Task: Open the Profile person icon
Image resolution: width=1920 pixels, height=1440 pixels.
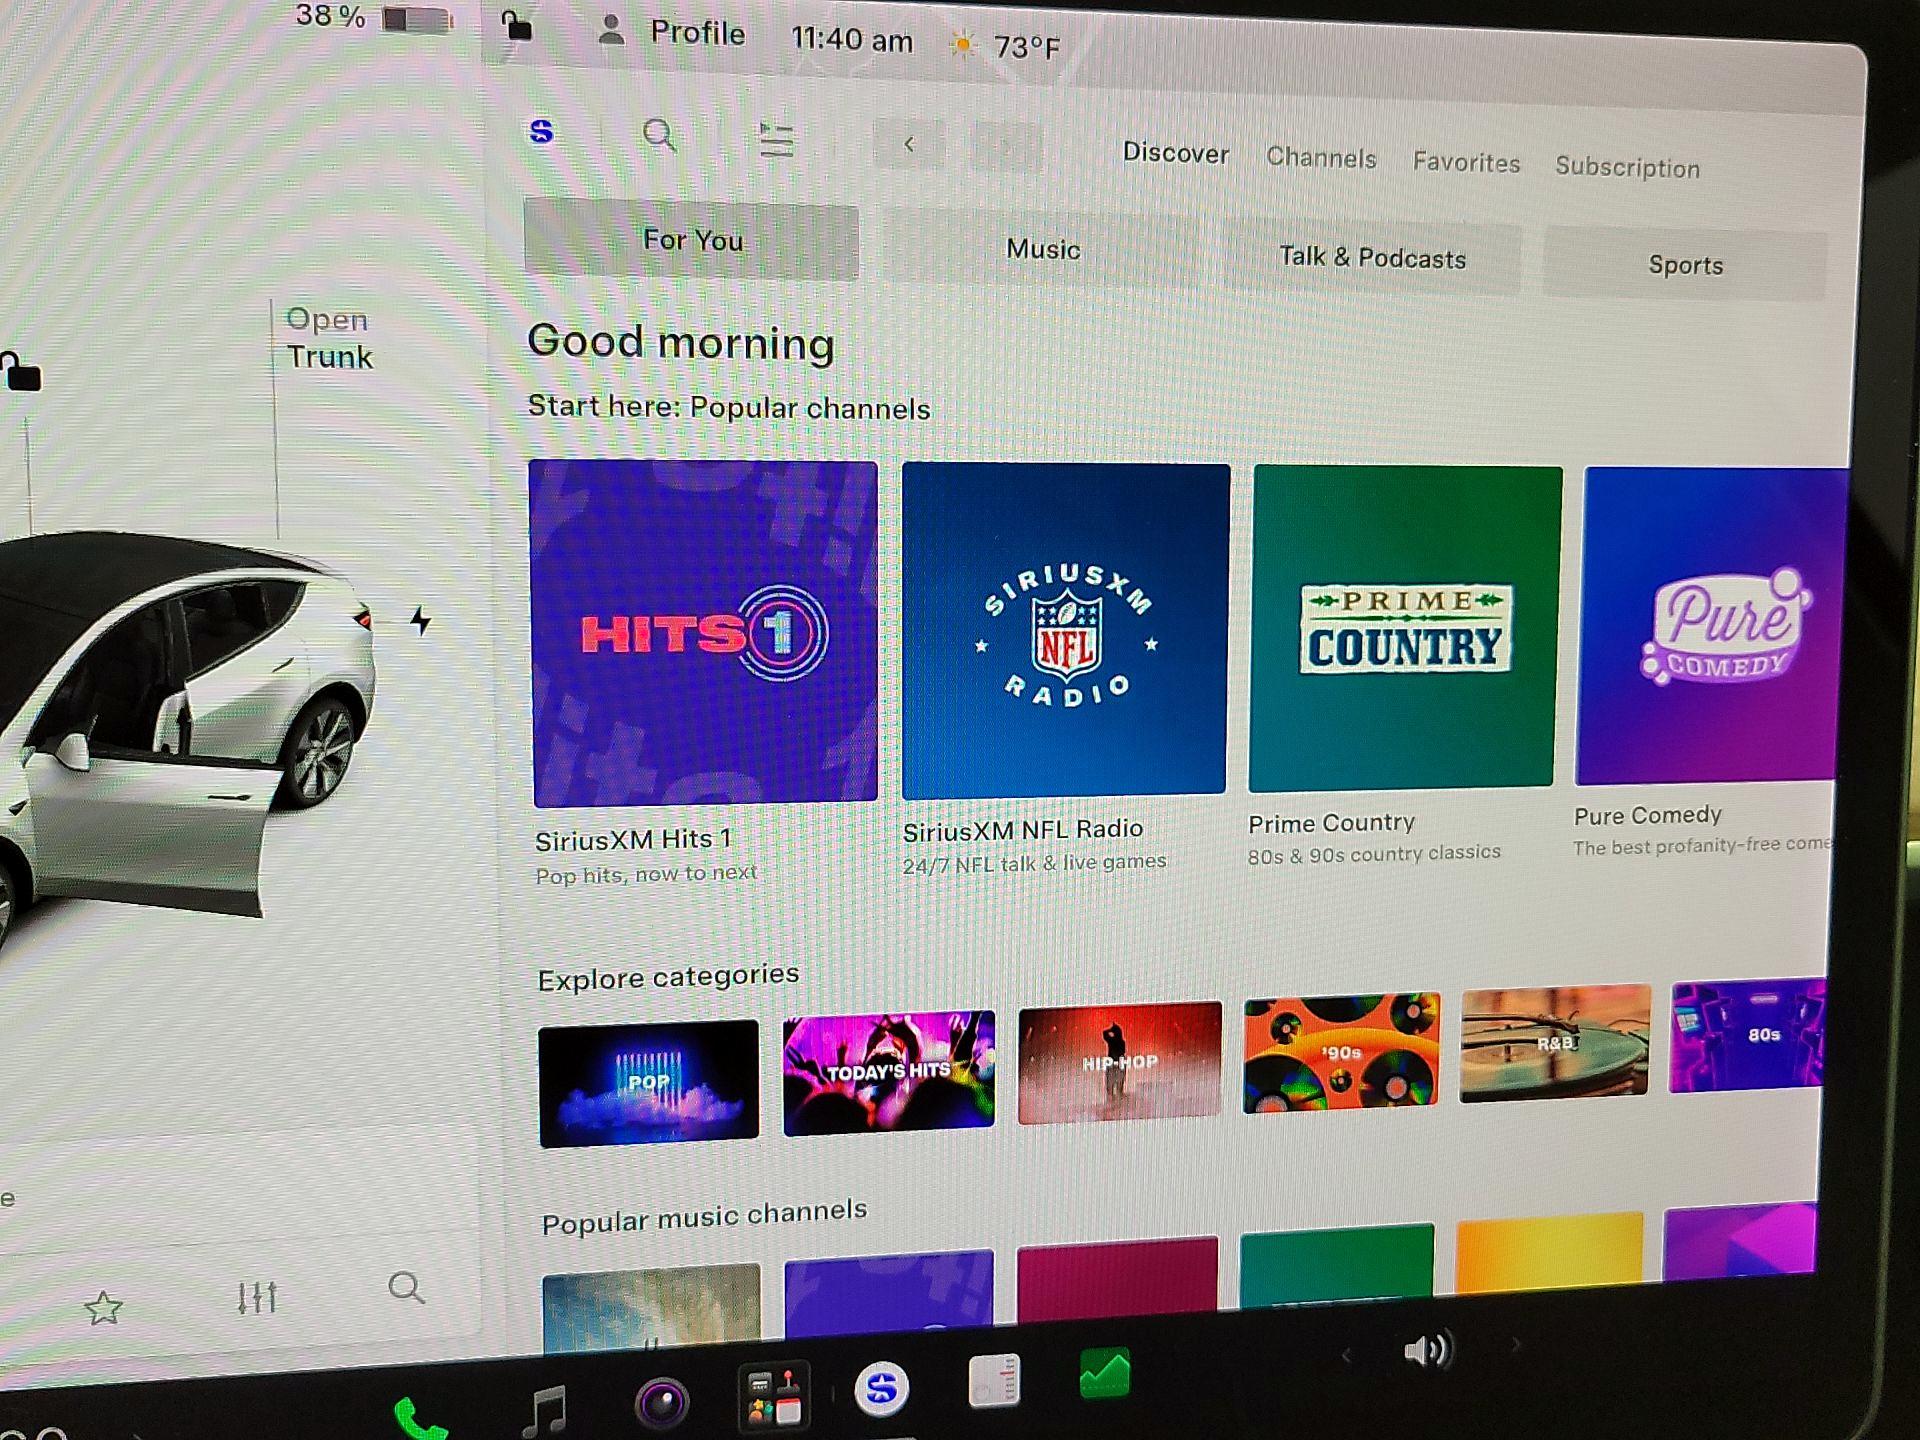Action: [610, 30]
